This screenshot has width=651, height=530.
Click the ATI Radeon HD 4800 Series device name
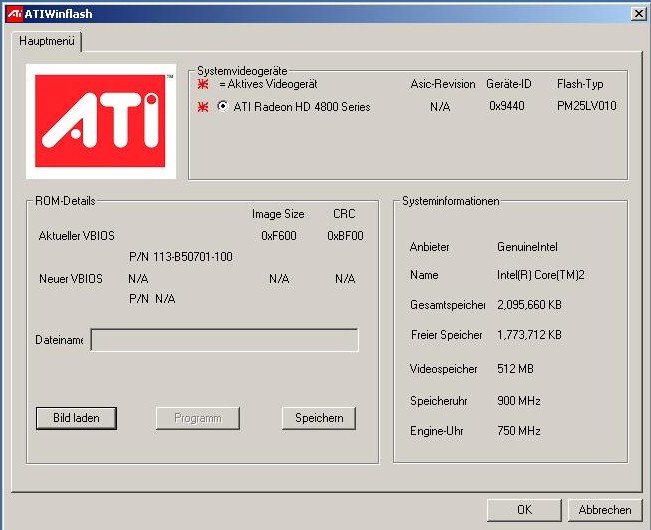302,107
